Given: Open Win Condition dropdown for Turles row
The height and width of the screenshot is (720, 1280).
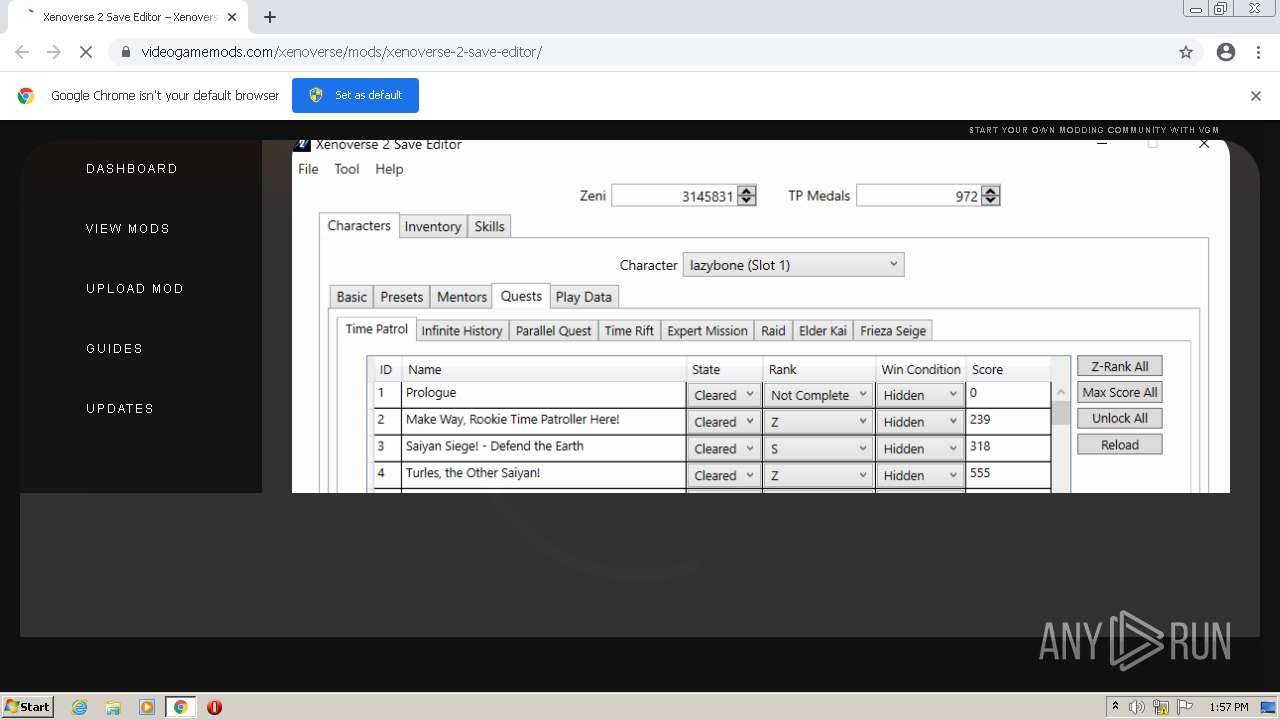Looking at the screenshot, I should coord(920,476).
